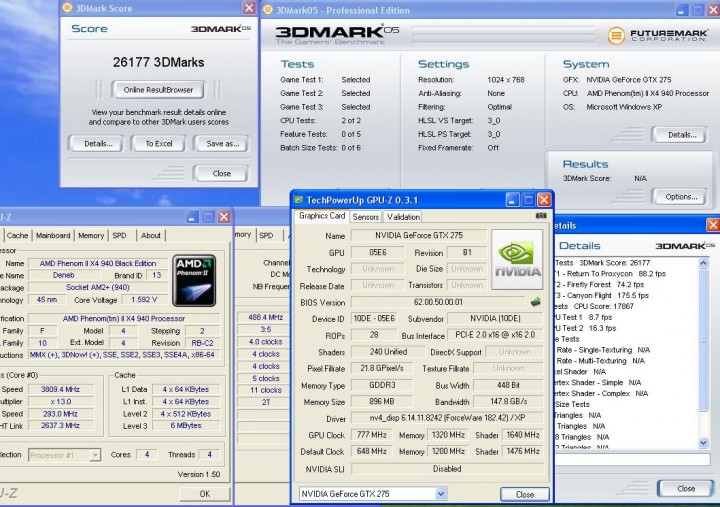Open the Processor #1 selection dropdown
The image size is (720, 507).
pos(95,455)
